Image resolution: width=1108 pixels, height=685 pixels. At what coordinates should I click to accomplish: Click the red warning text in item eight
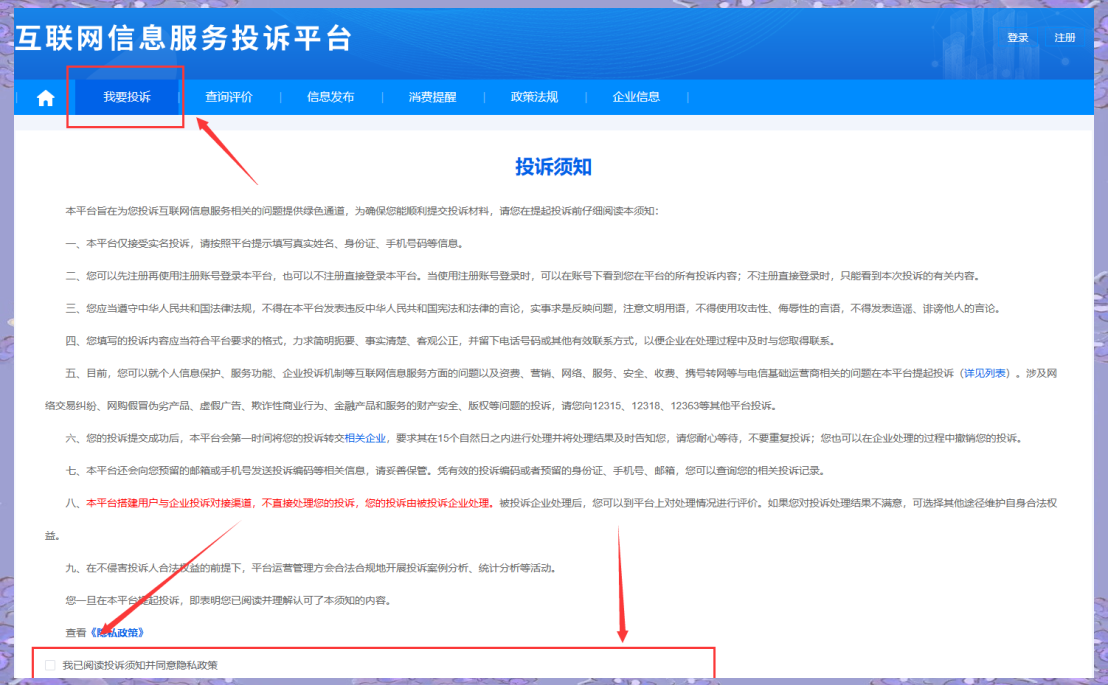(290, 503)
